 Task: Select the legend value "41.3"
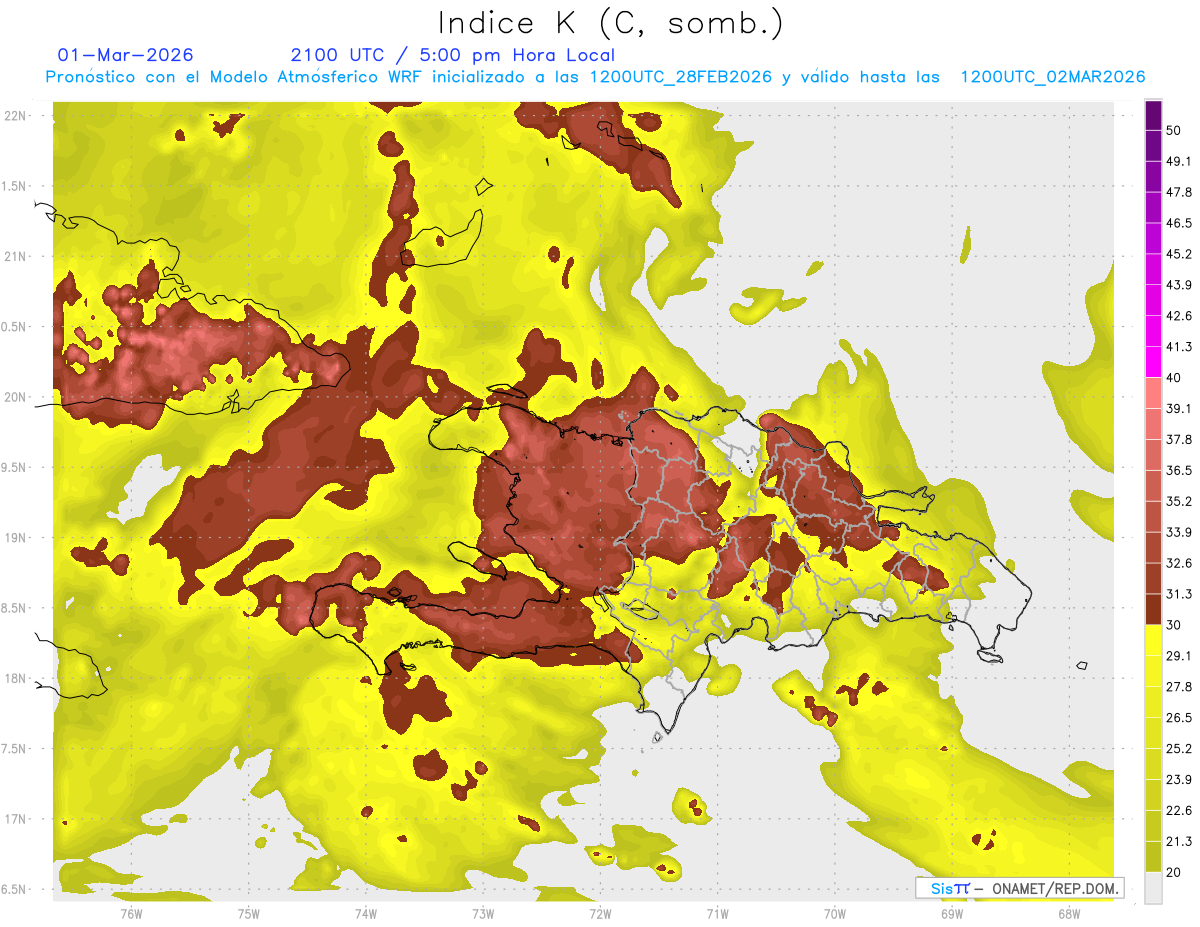(x=1178, y=347)
